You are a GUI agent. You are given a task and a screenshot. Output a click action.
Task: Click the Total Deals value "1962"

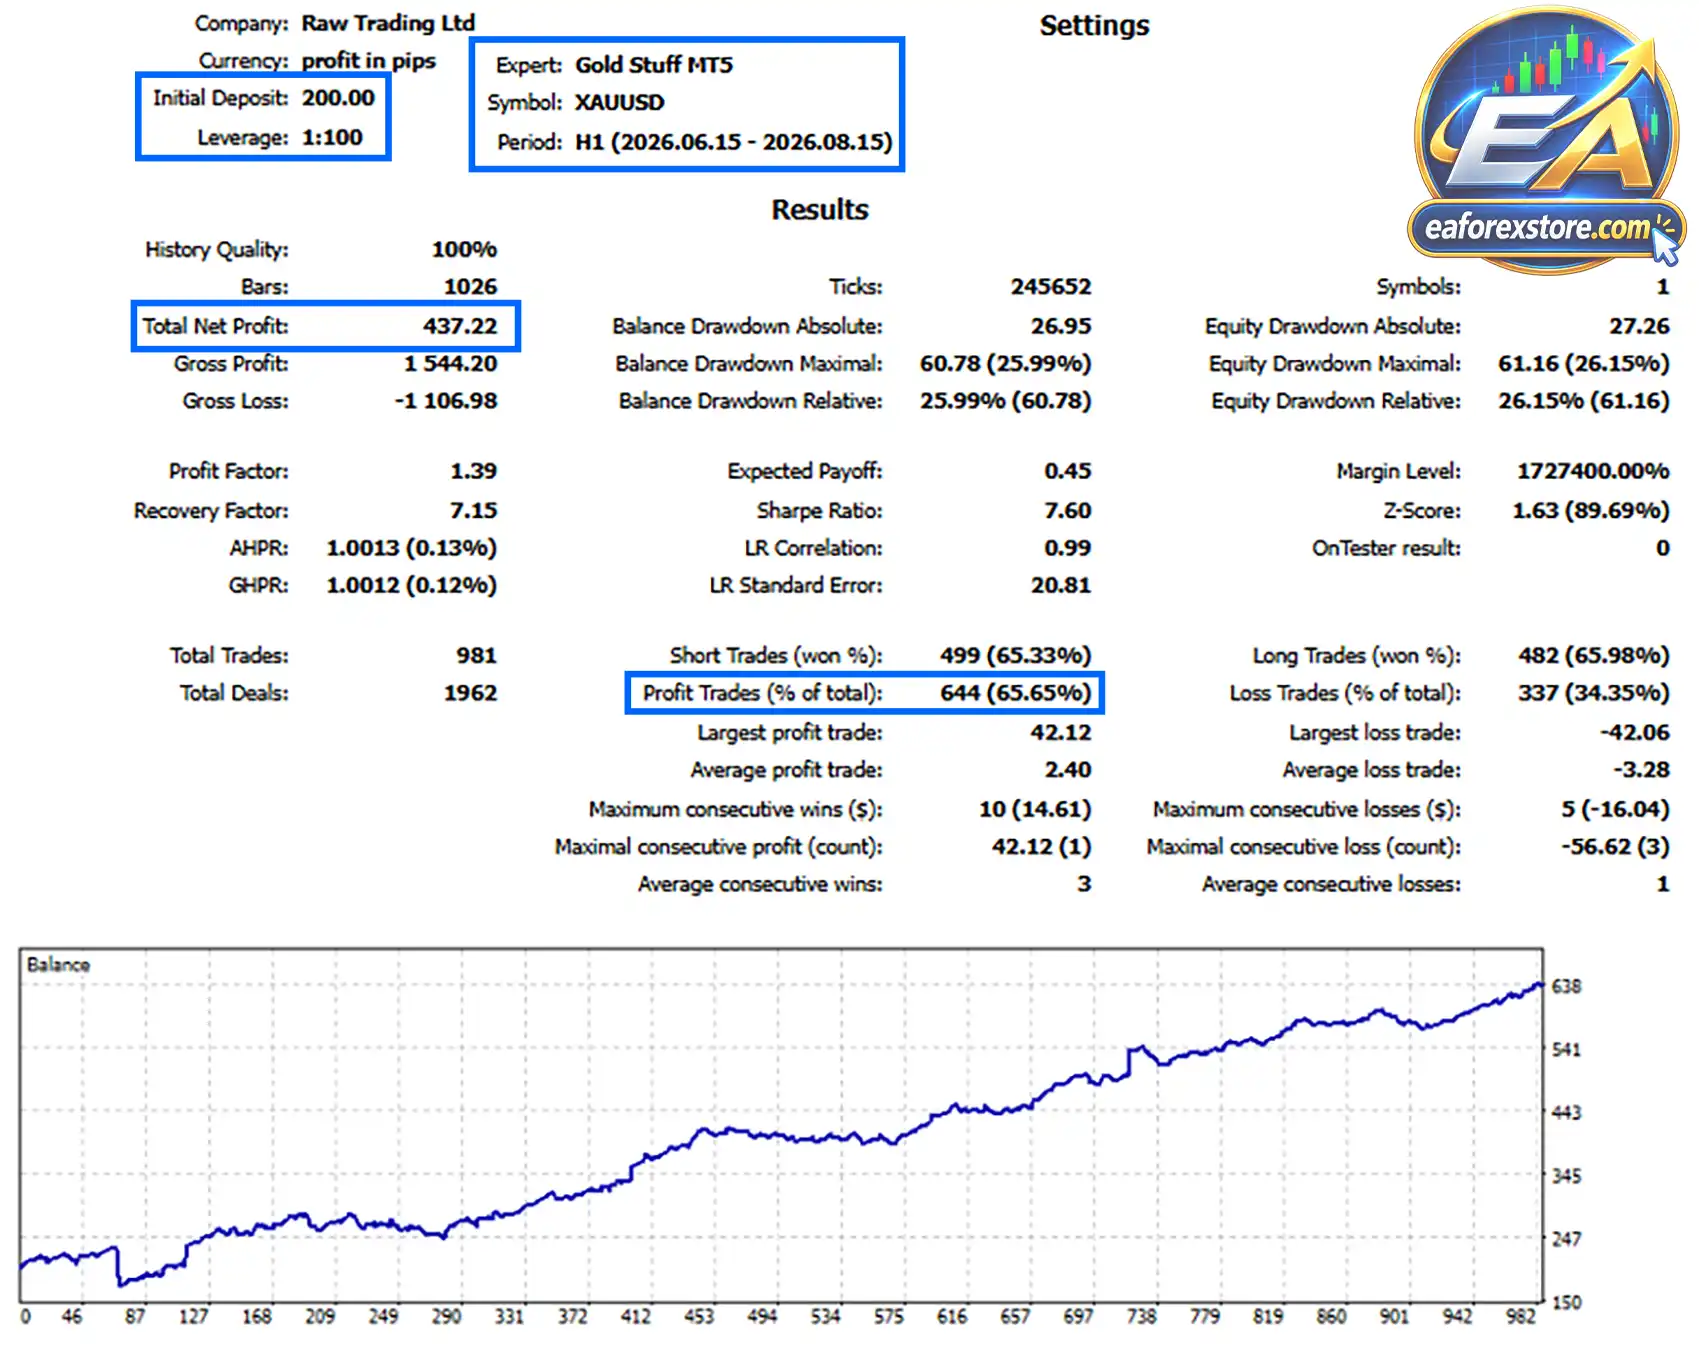470,693
